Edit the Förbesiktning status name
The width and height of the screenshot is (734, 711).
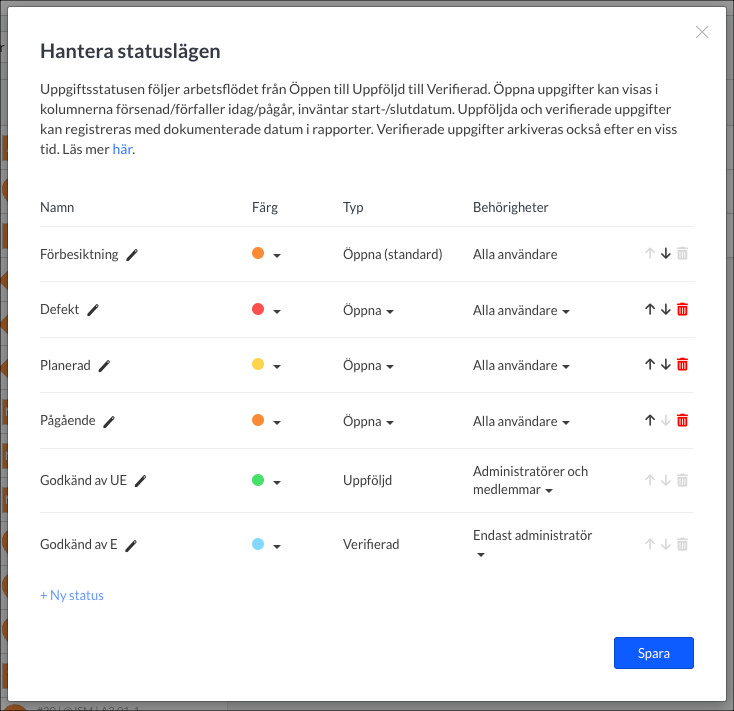click(132, 255)
